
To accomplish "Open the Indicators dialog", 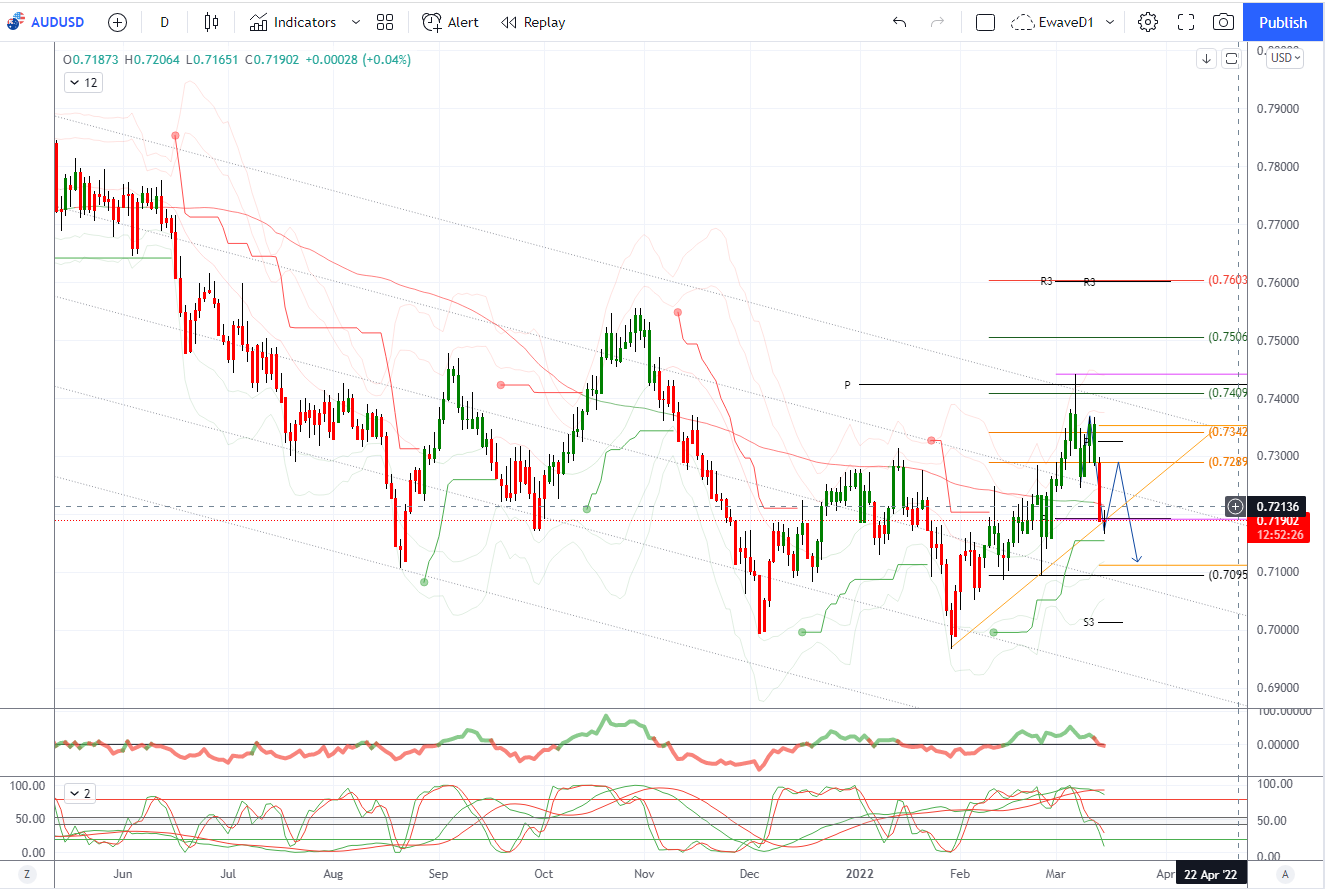I will tap(293, 22).
